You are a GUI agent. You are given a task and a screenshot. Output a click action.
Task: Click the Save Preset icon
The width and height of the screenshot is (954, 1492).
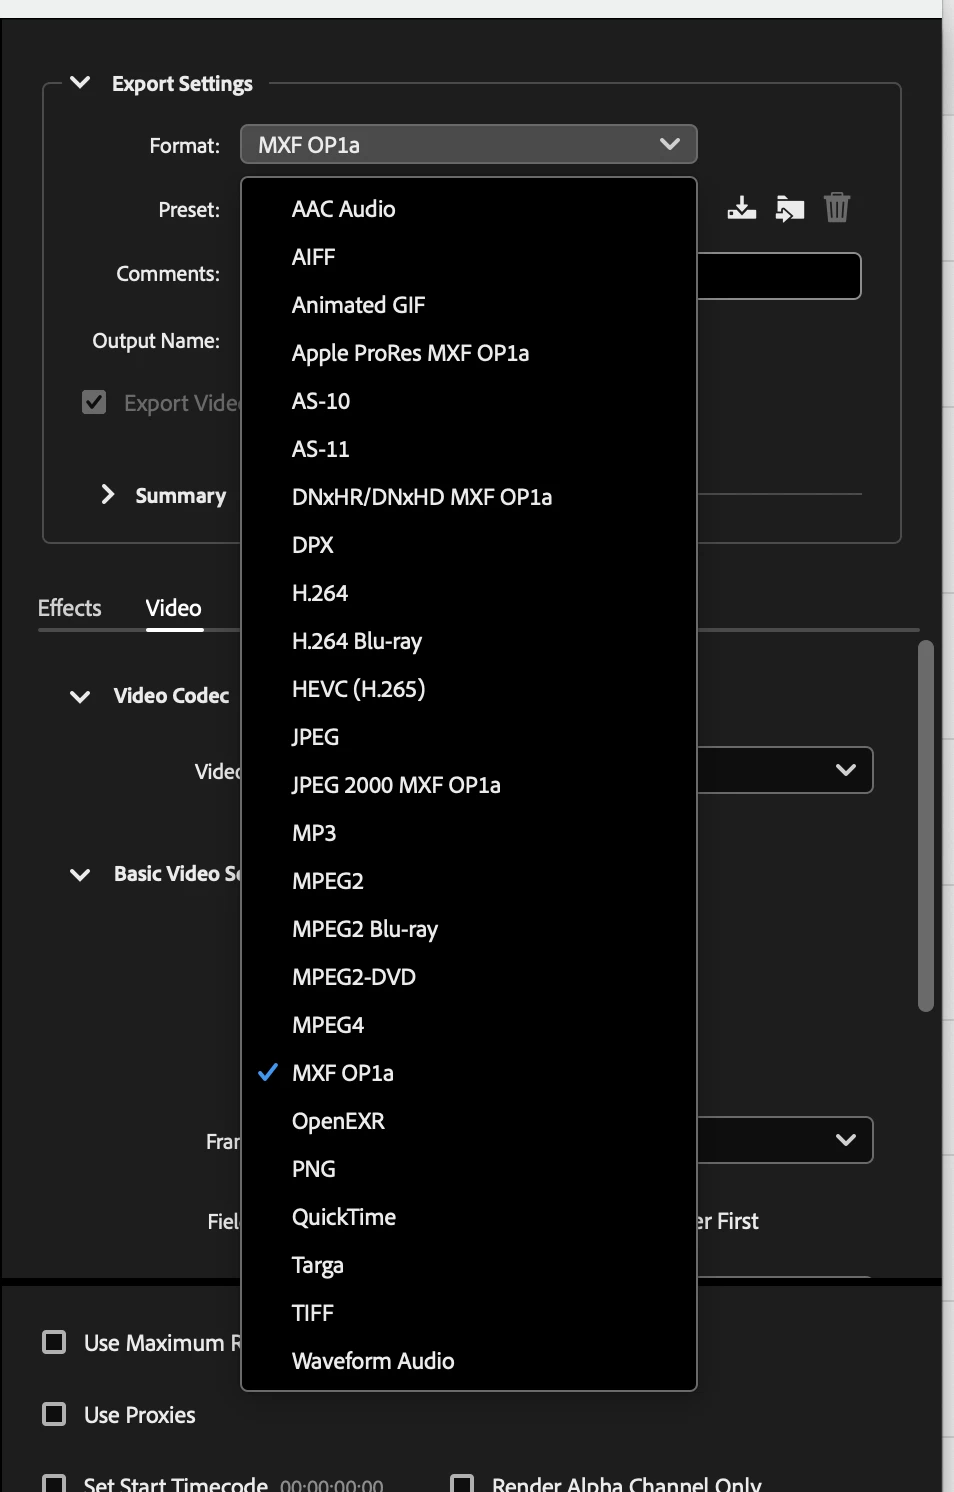click(x=741, y=208)
